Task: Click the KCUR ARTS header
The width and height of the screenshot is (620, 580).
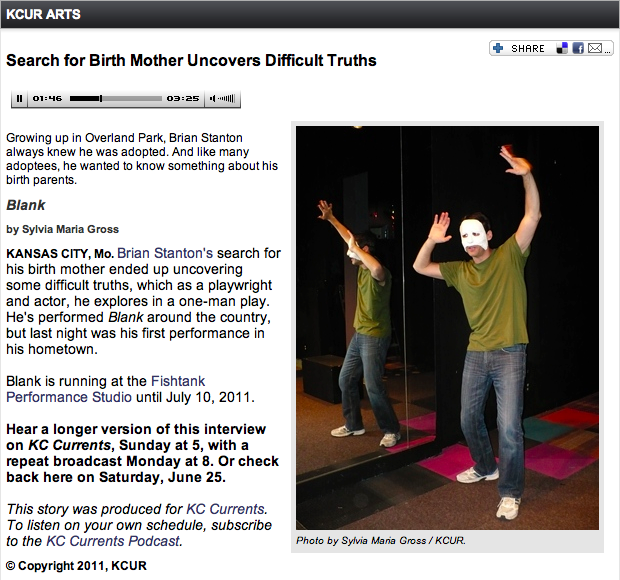Action: [43, 14]
